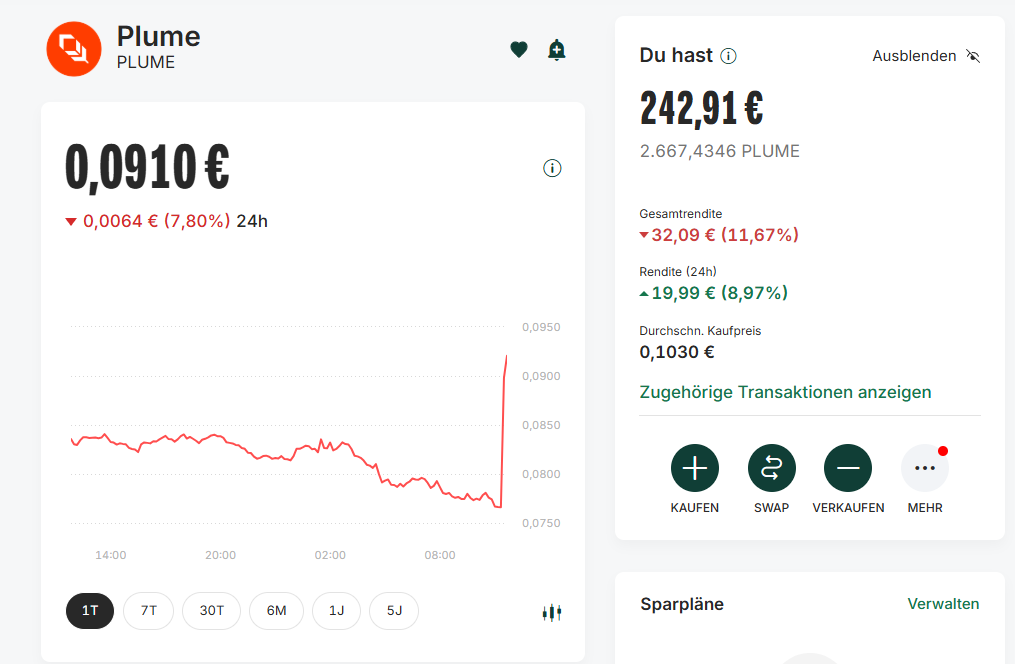This screenshot has width=1015, height=664.
Task: Open price info icon beside 0,0910 €
Action: coord(552,168)
